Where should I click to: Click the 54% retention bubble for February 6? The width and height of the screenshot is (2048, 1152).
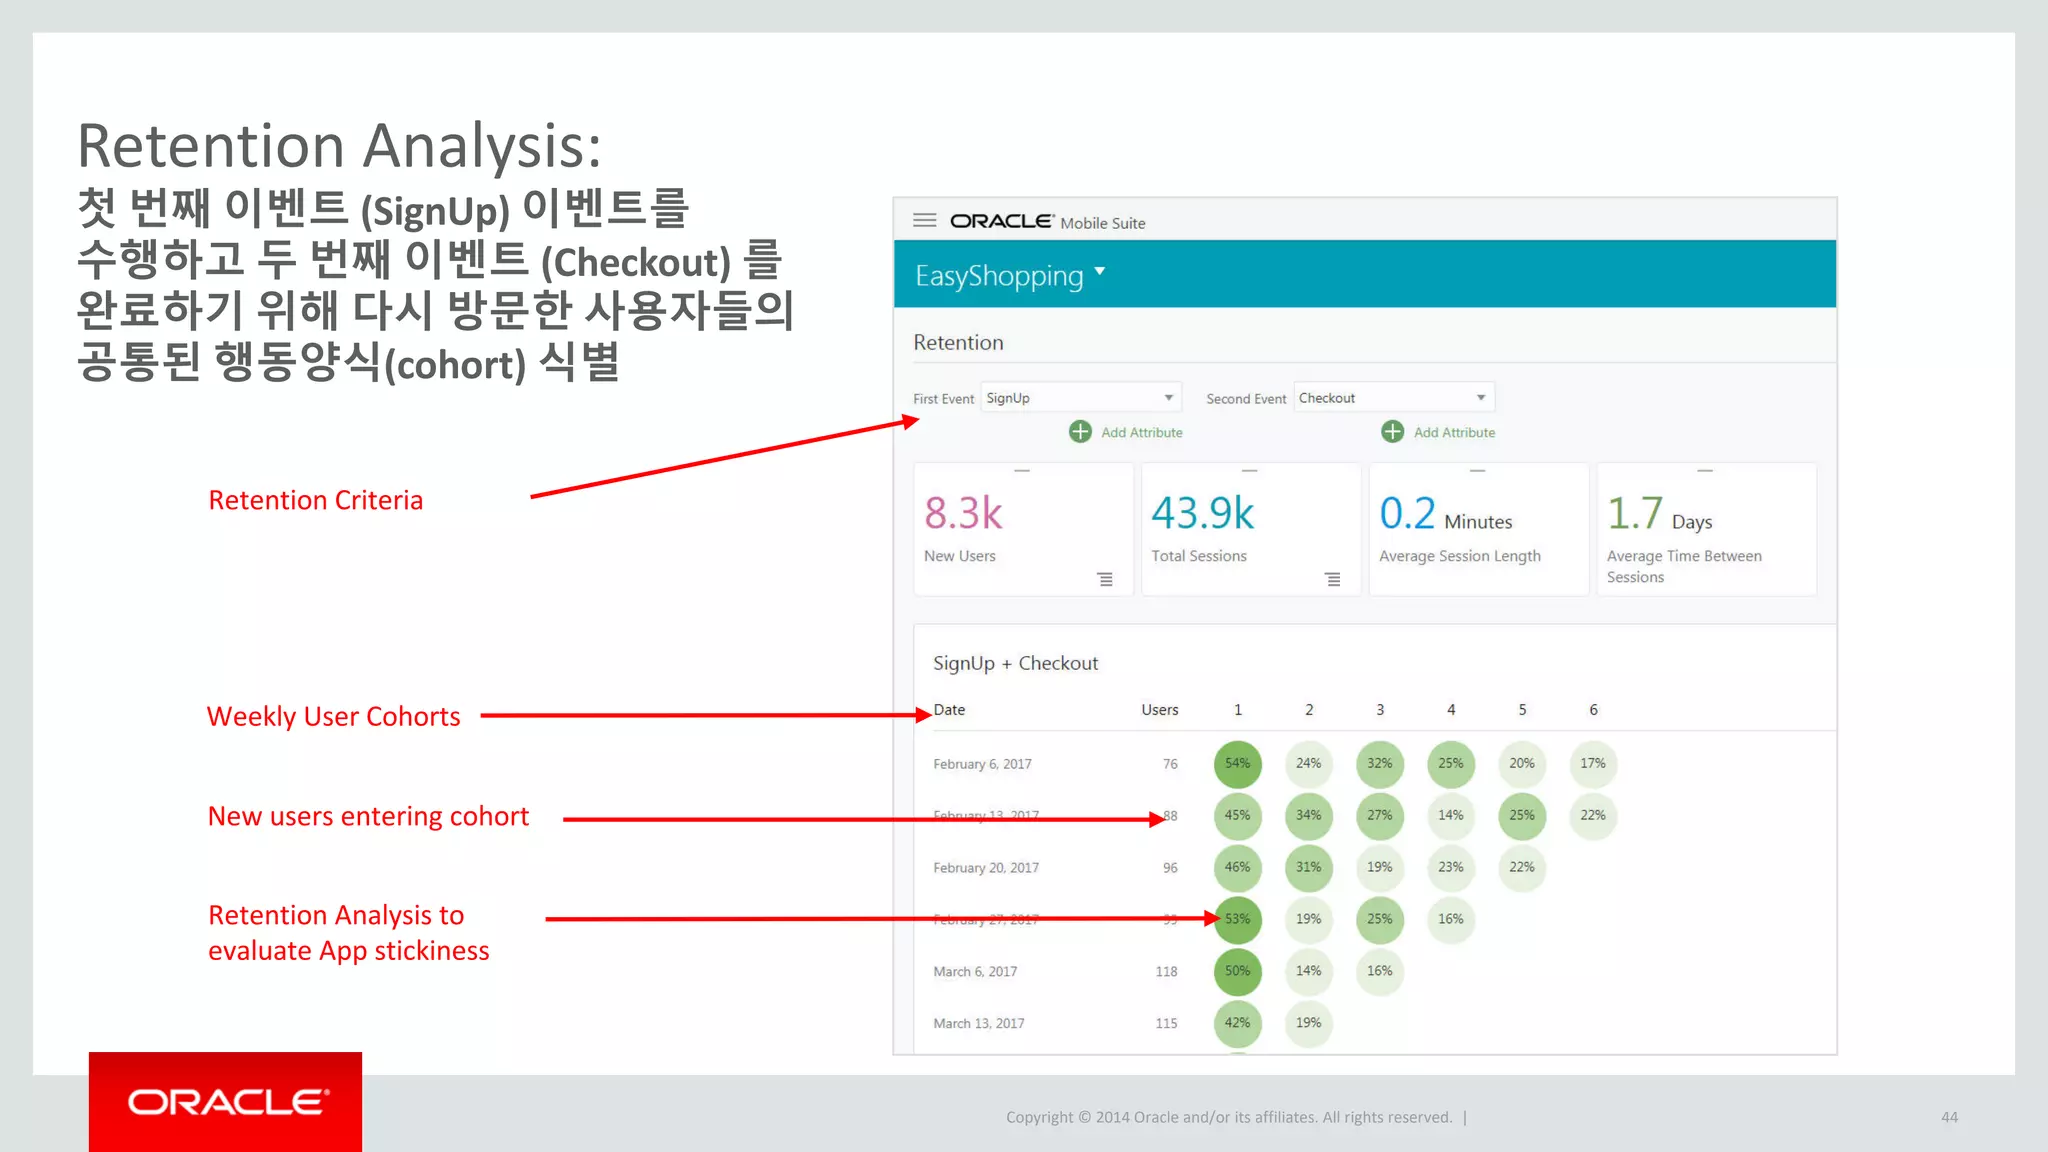[1237, 764]
